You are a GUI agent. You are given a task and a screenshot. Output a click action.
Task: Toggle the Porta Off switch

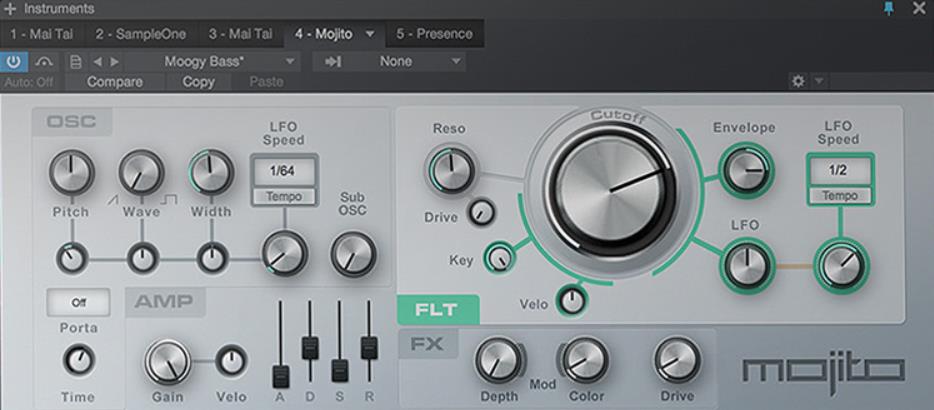pos(79,303)
